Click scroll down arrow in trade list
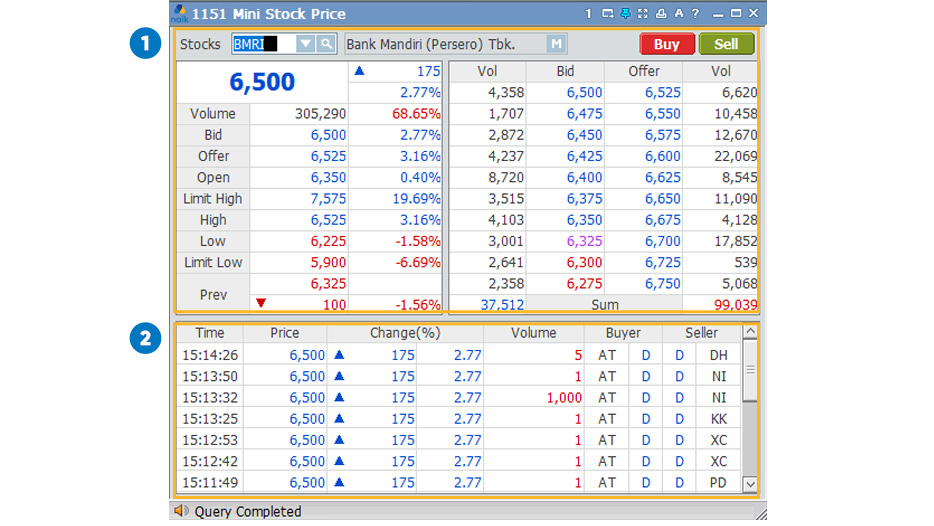 pos(750,484)
